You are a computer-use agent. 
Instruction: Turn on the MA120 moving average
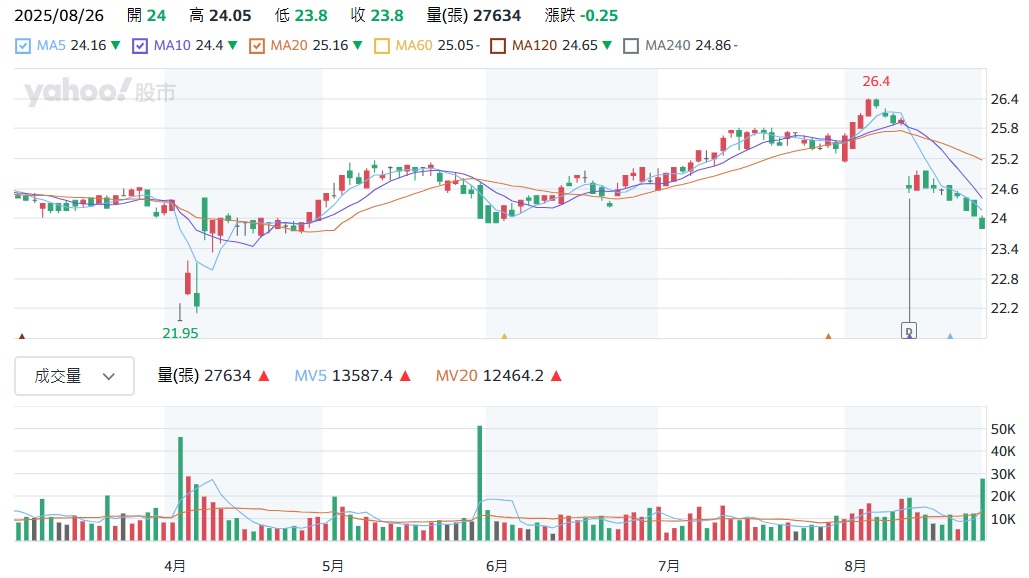[x=498, y=45]
